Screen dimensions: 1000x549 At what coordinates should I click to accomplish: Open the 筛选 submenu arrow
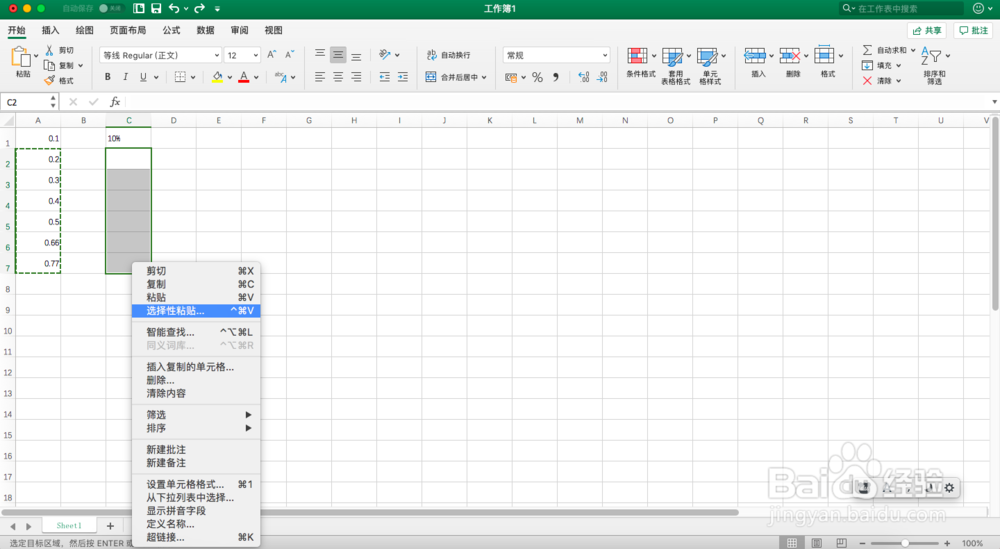249,415
